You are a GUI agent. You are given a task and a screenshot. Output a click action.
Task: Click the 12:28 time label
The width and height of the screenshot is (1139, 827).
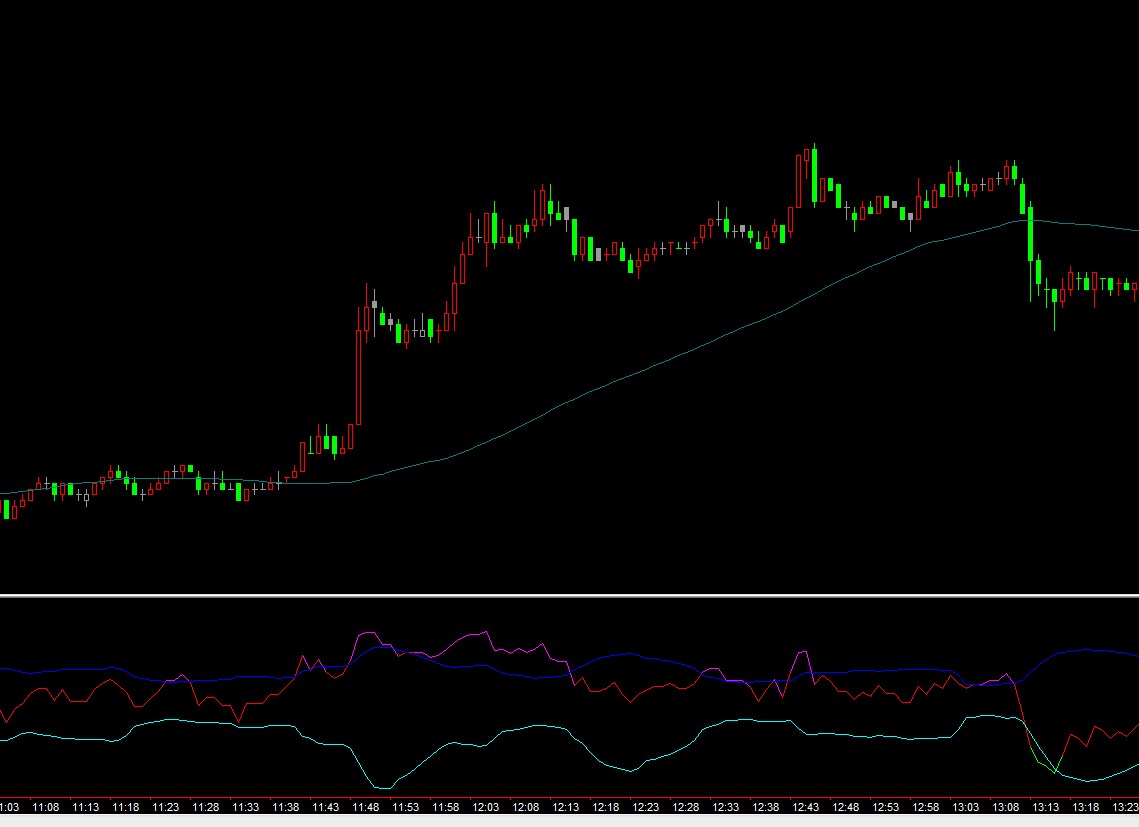(x=685, y=807)
